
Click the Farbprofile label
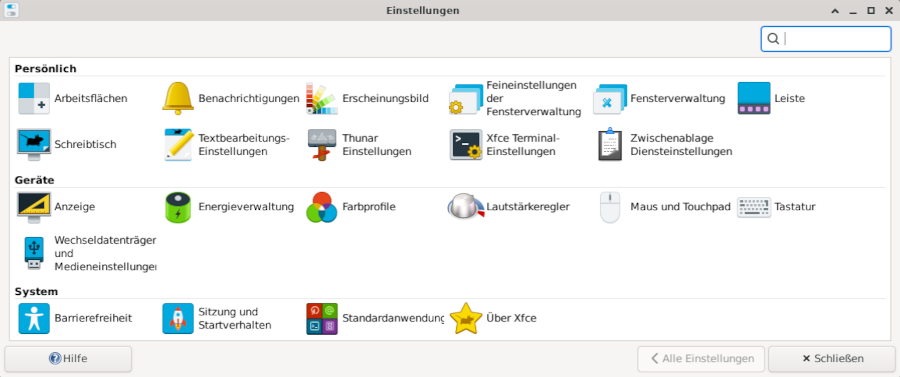pyautogui.click(x=369, y=207)
